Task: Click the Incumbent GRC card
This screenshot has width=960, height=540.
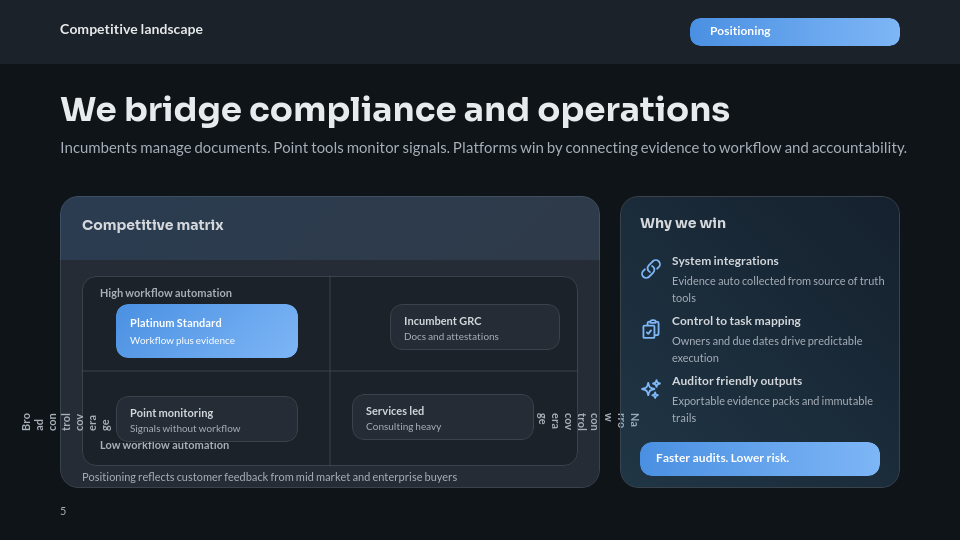Action: click(474, 327)
